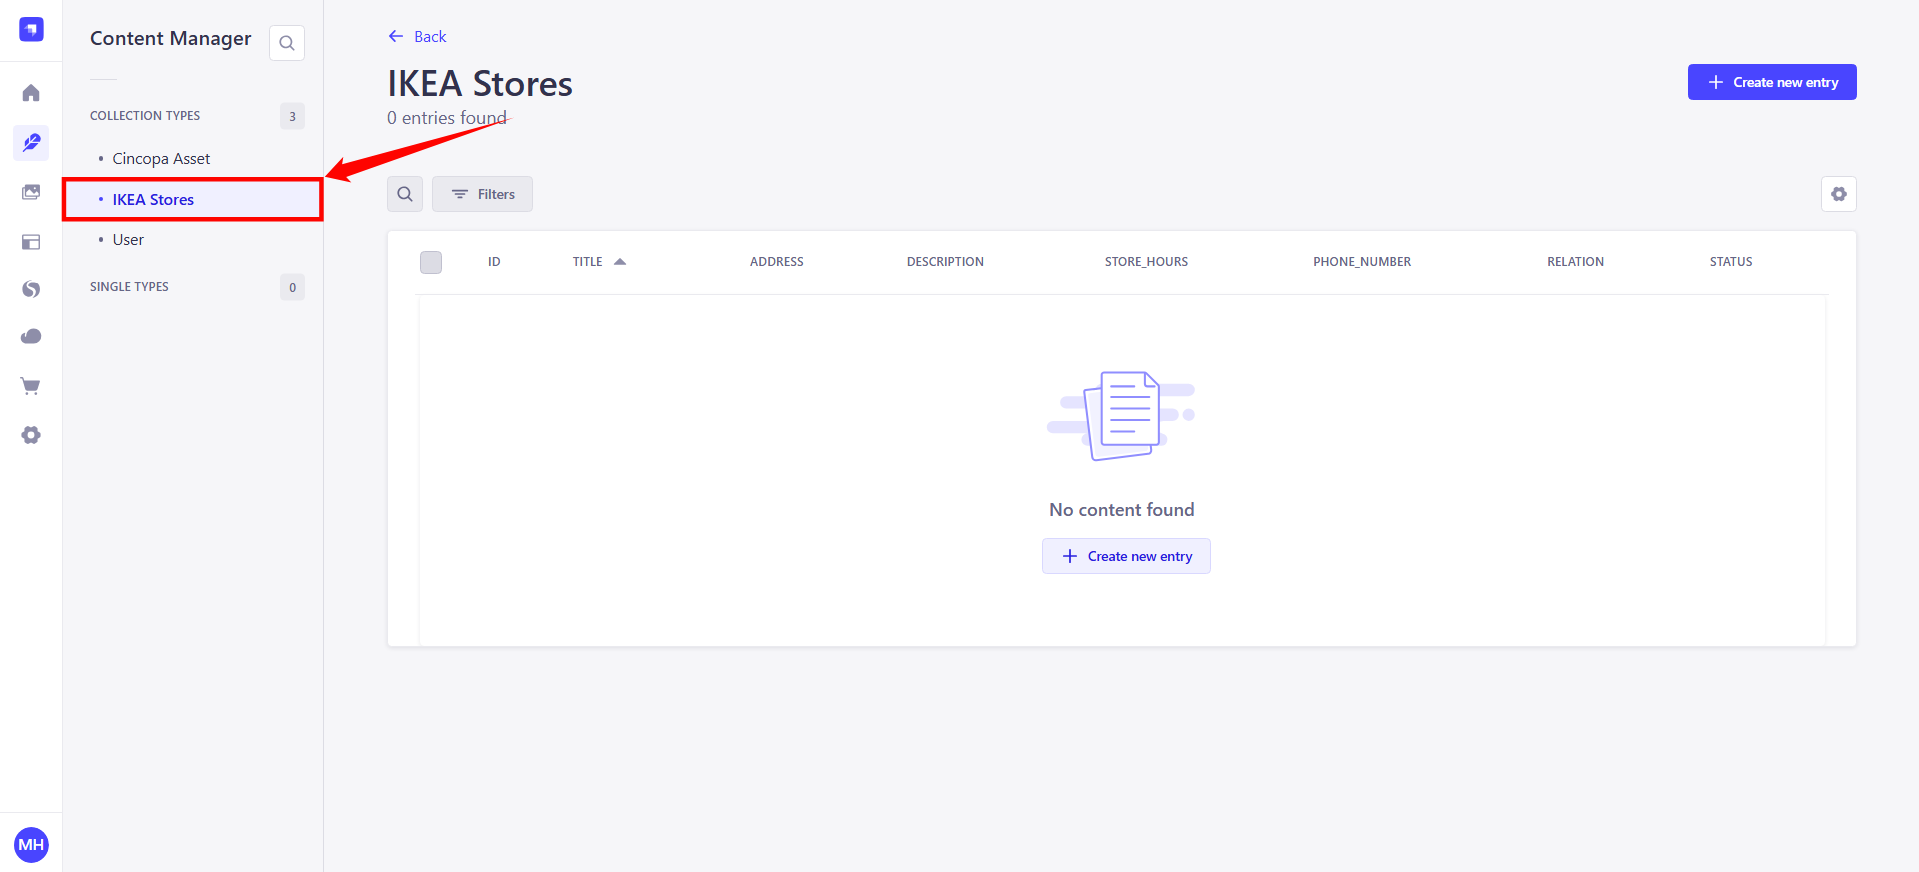The image size is (1919, 872).
Task: Open Content Manager feather icon
Action: coord(31,143)
